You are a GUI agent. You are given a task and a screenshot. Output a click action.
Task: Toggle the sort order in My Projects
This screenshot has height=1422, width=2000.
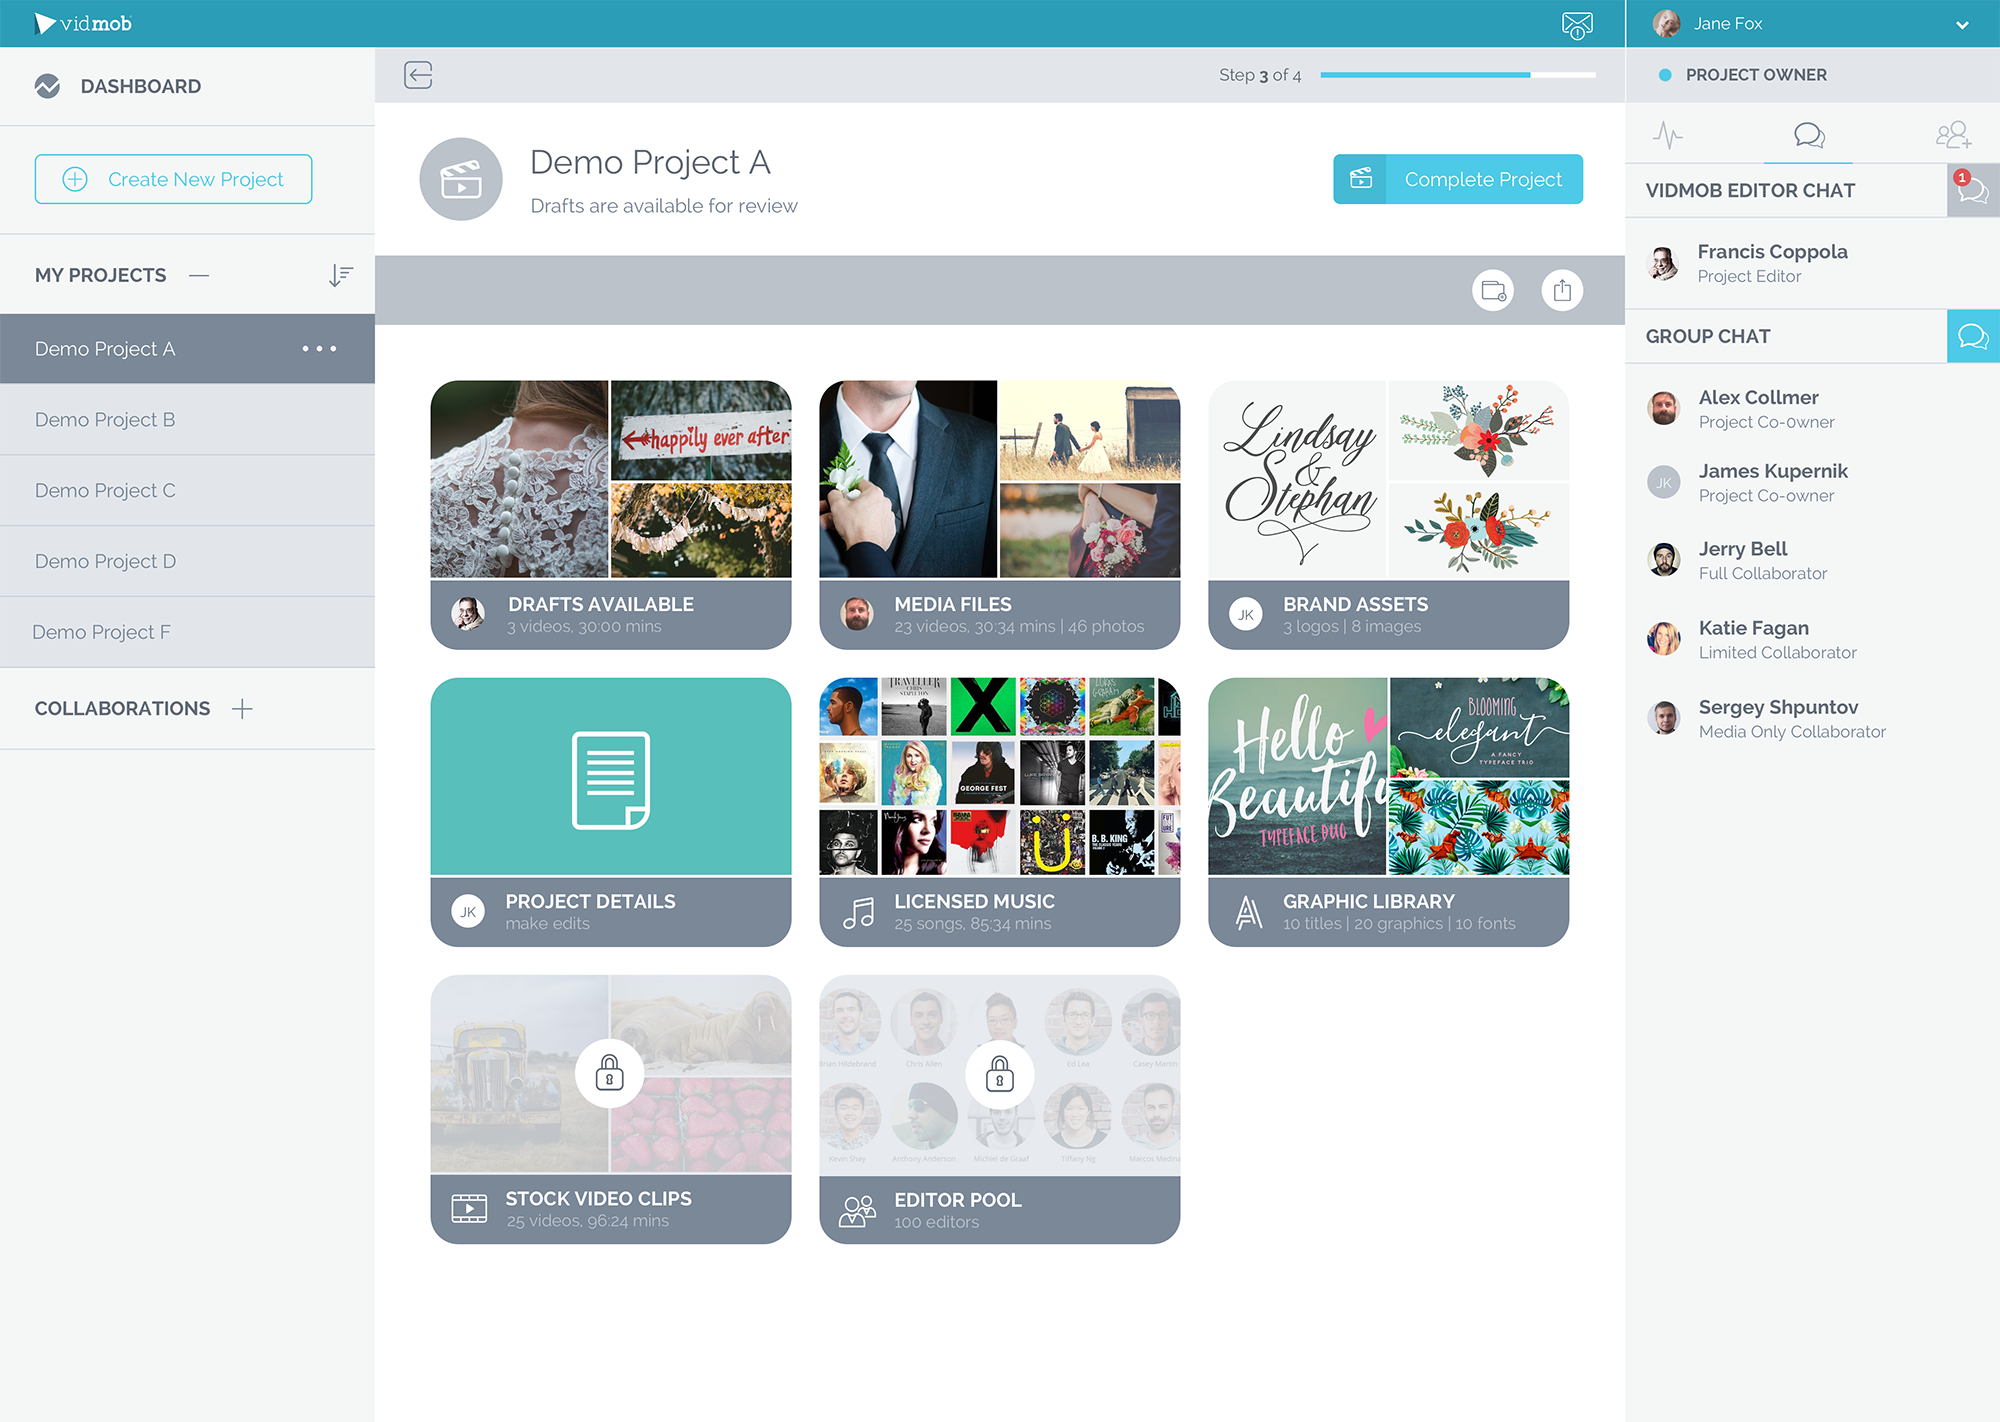pyautogui.click(x=341, y=274)
